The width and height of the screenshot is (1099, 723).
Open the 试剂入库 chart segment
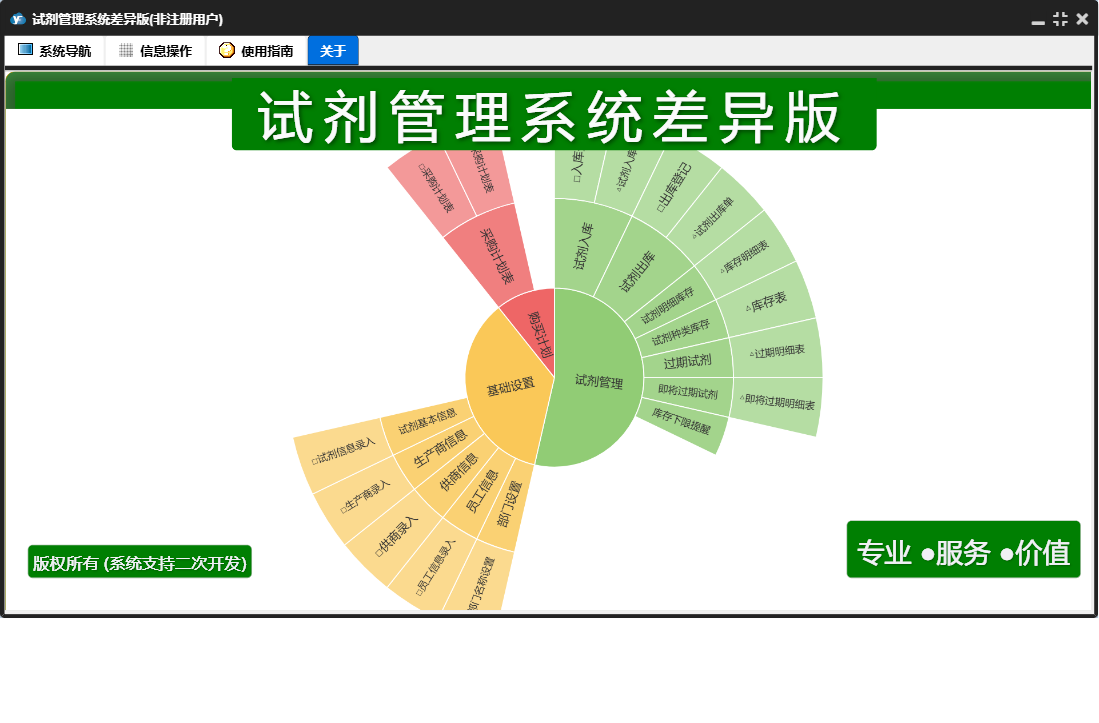click(x=585, y=247)
